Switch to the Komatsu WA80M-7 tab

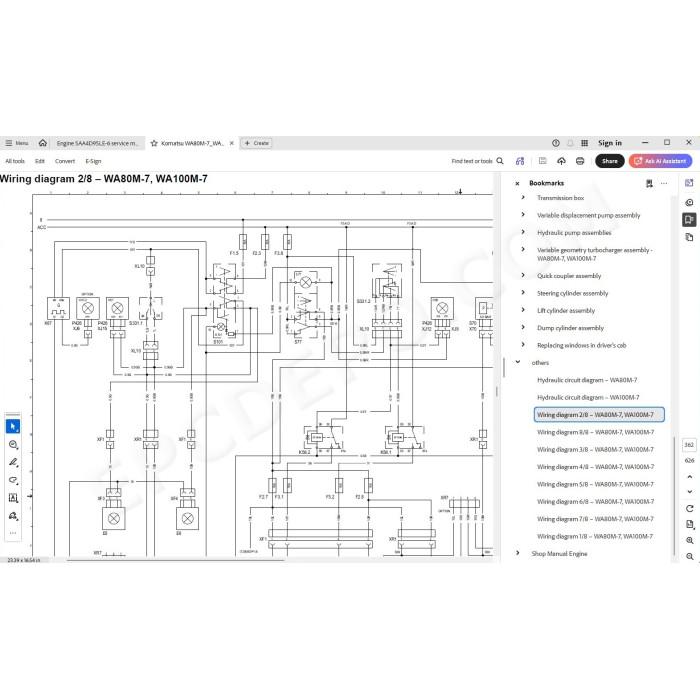click(192, 143)
